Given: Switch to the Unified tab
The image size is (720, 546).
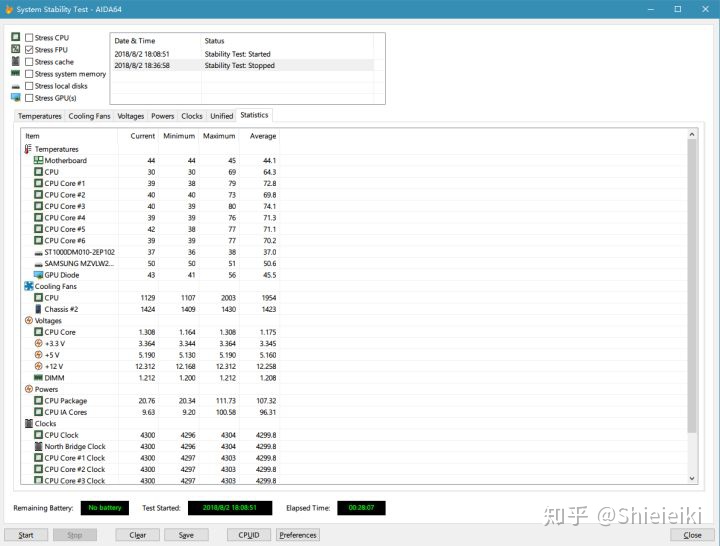Looking at the screenshot, I should (221, 116).
